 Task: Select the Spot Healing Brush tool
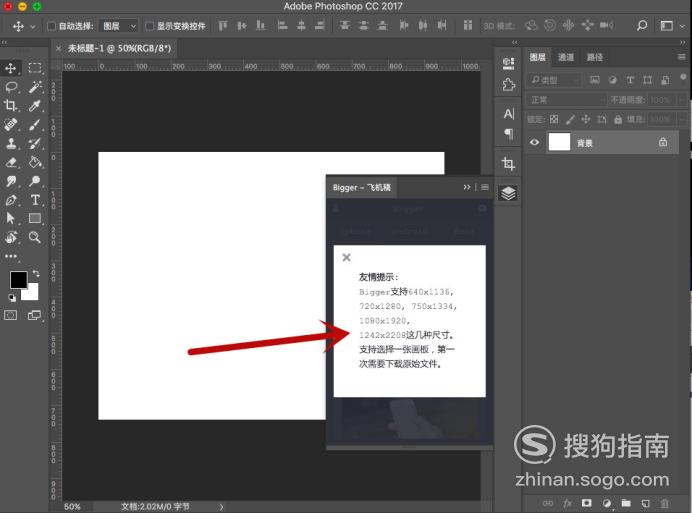[11, 124]
